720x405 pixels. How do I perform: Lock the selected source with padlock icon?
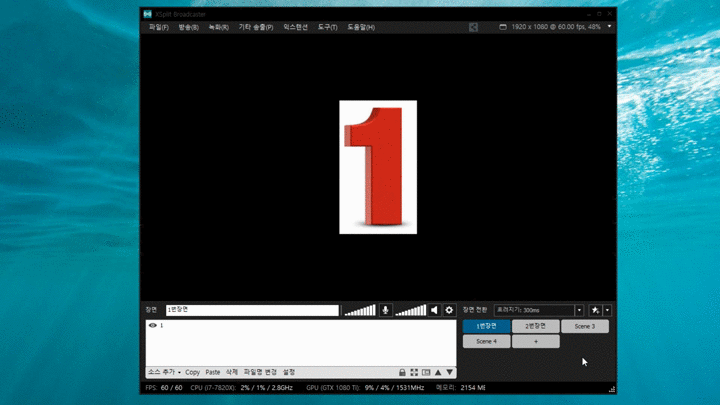pos(402,372)
